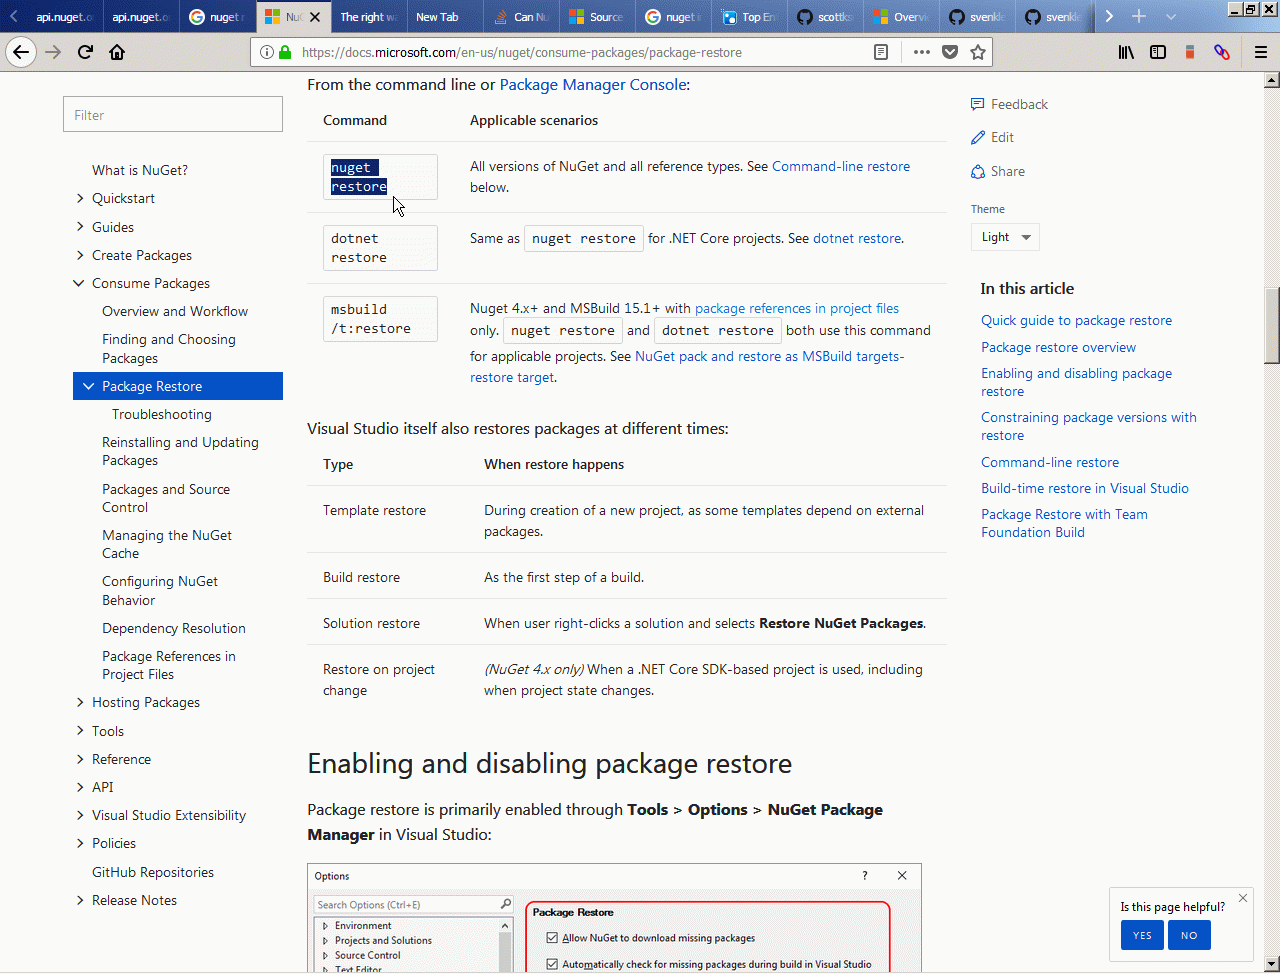Collapse the Consume Packages section
The image size is (1280, 974).
point(80,283)
